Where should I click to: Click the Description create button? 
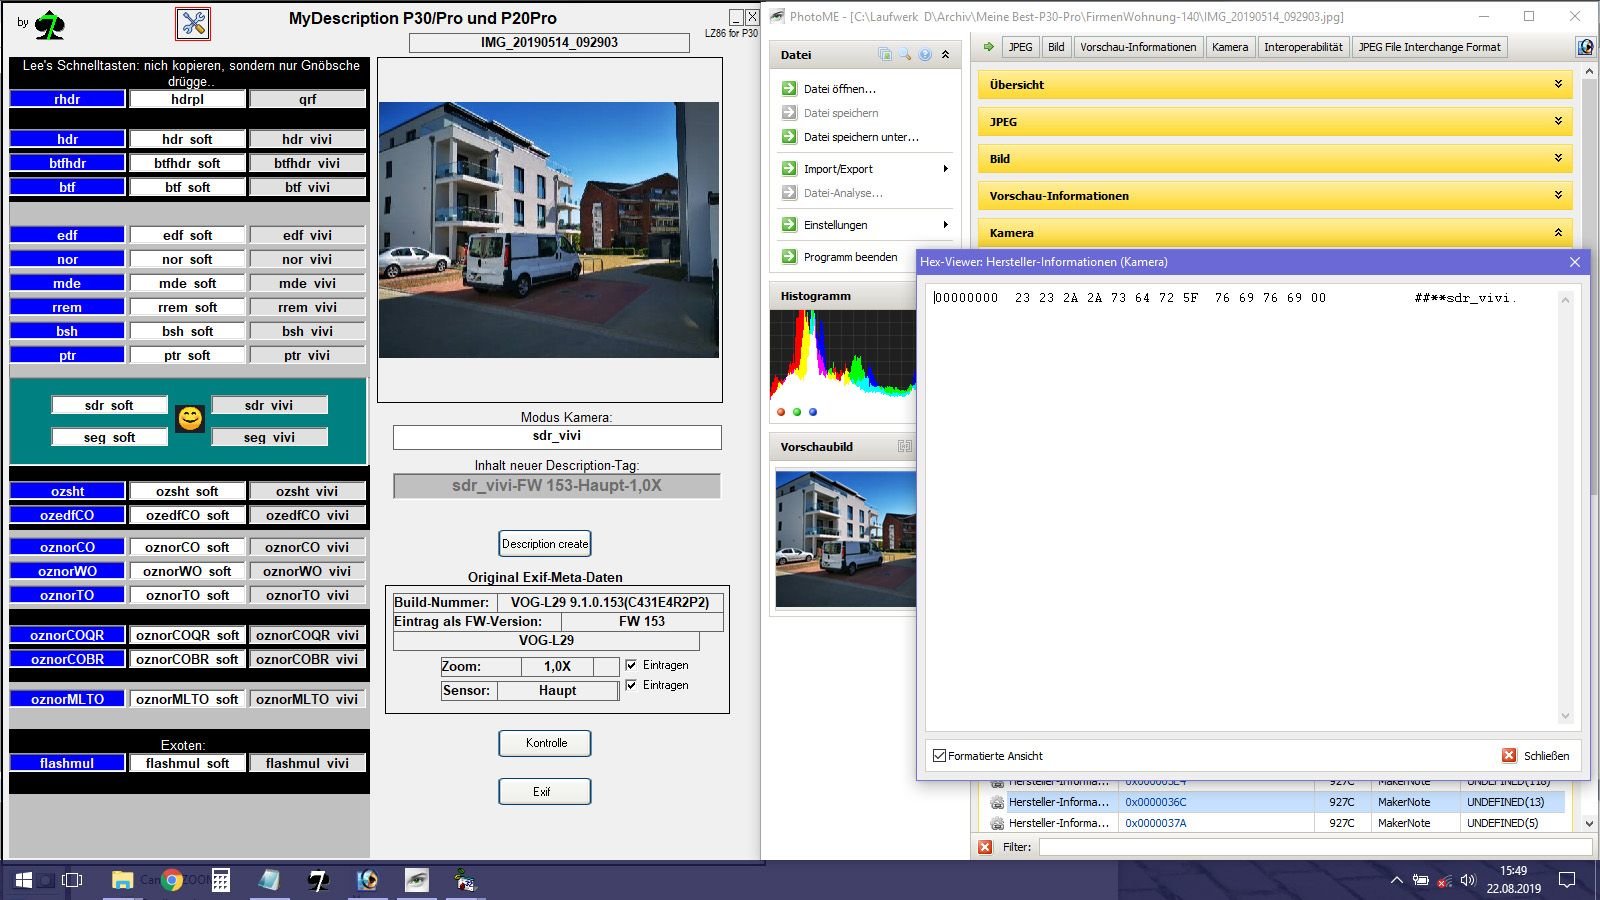(x=545, y=544)
